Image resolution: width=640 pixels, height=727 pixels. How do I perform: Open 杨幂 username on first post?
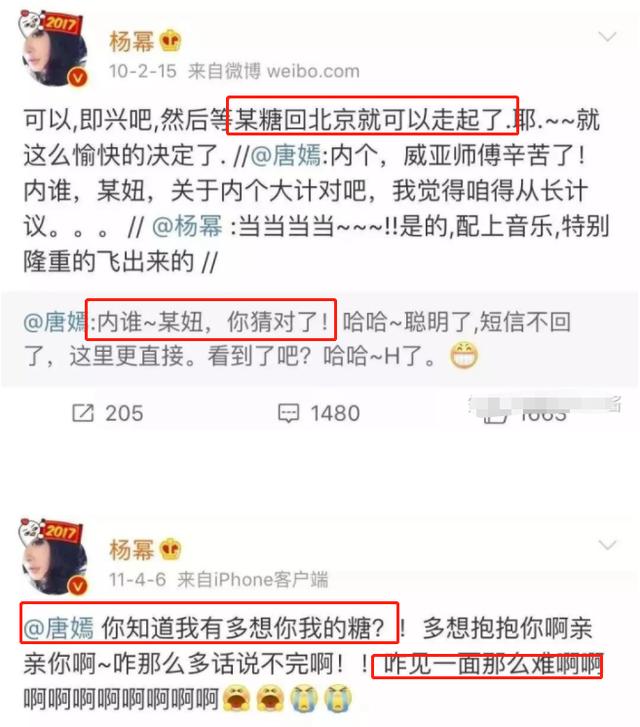(x=131, y=41)
